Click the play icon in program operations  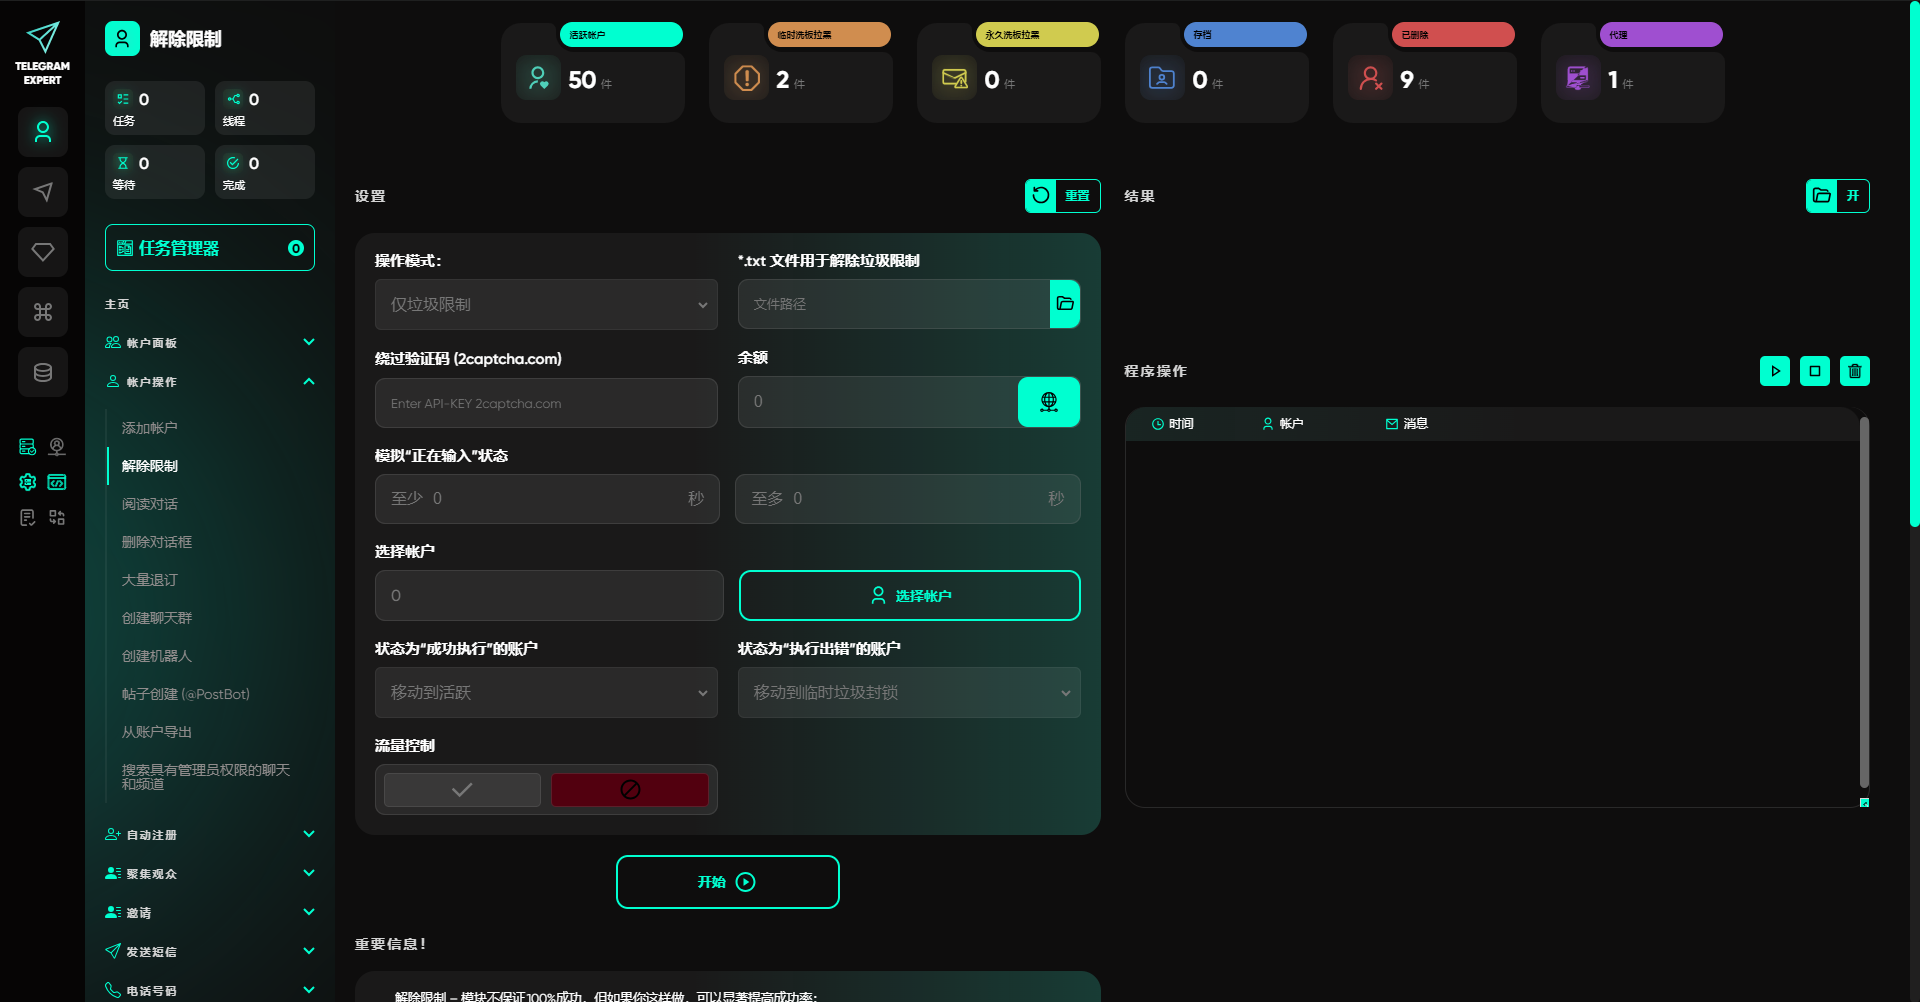(x=1775, y=371)
